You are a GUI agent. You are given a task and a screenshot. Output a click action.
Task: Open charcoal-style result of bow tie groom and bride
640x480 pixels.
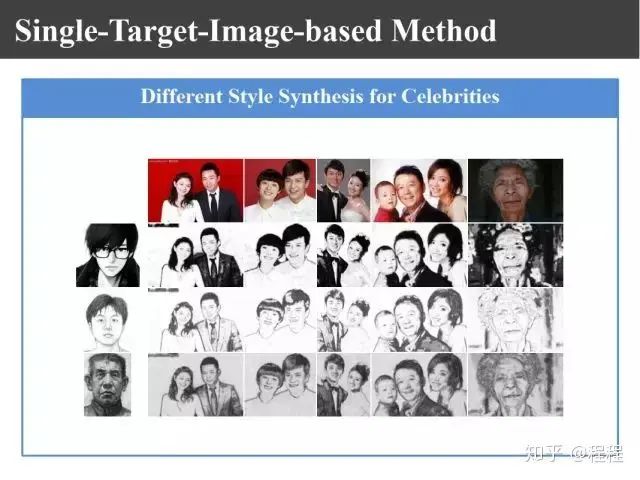point(344,384)
